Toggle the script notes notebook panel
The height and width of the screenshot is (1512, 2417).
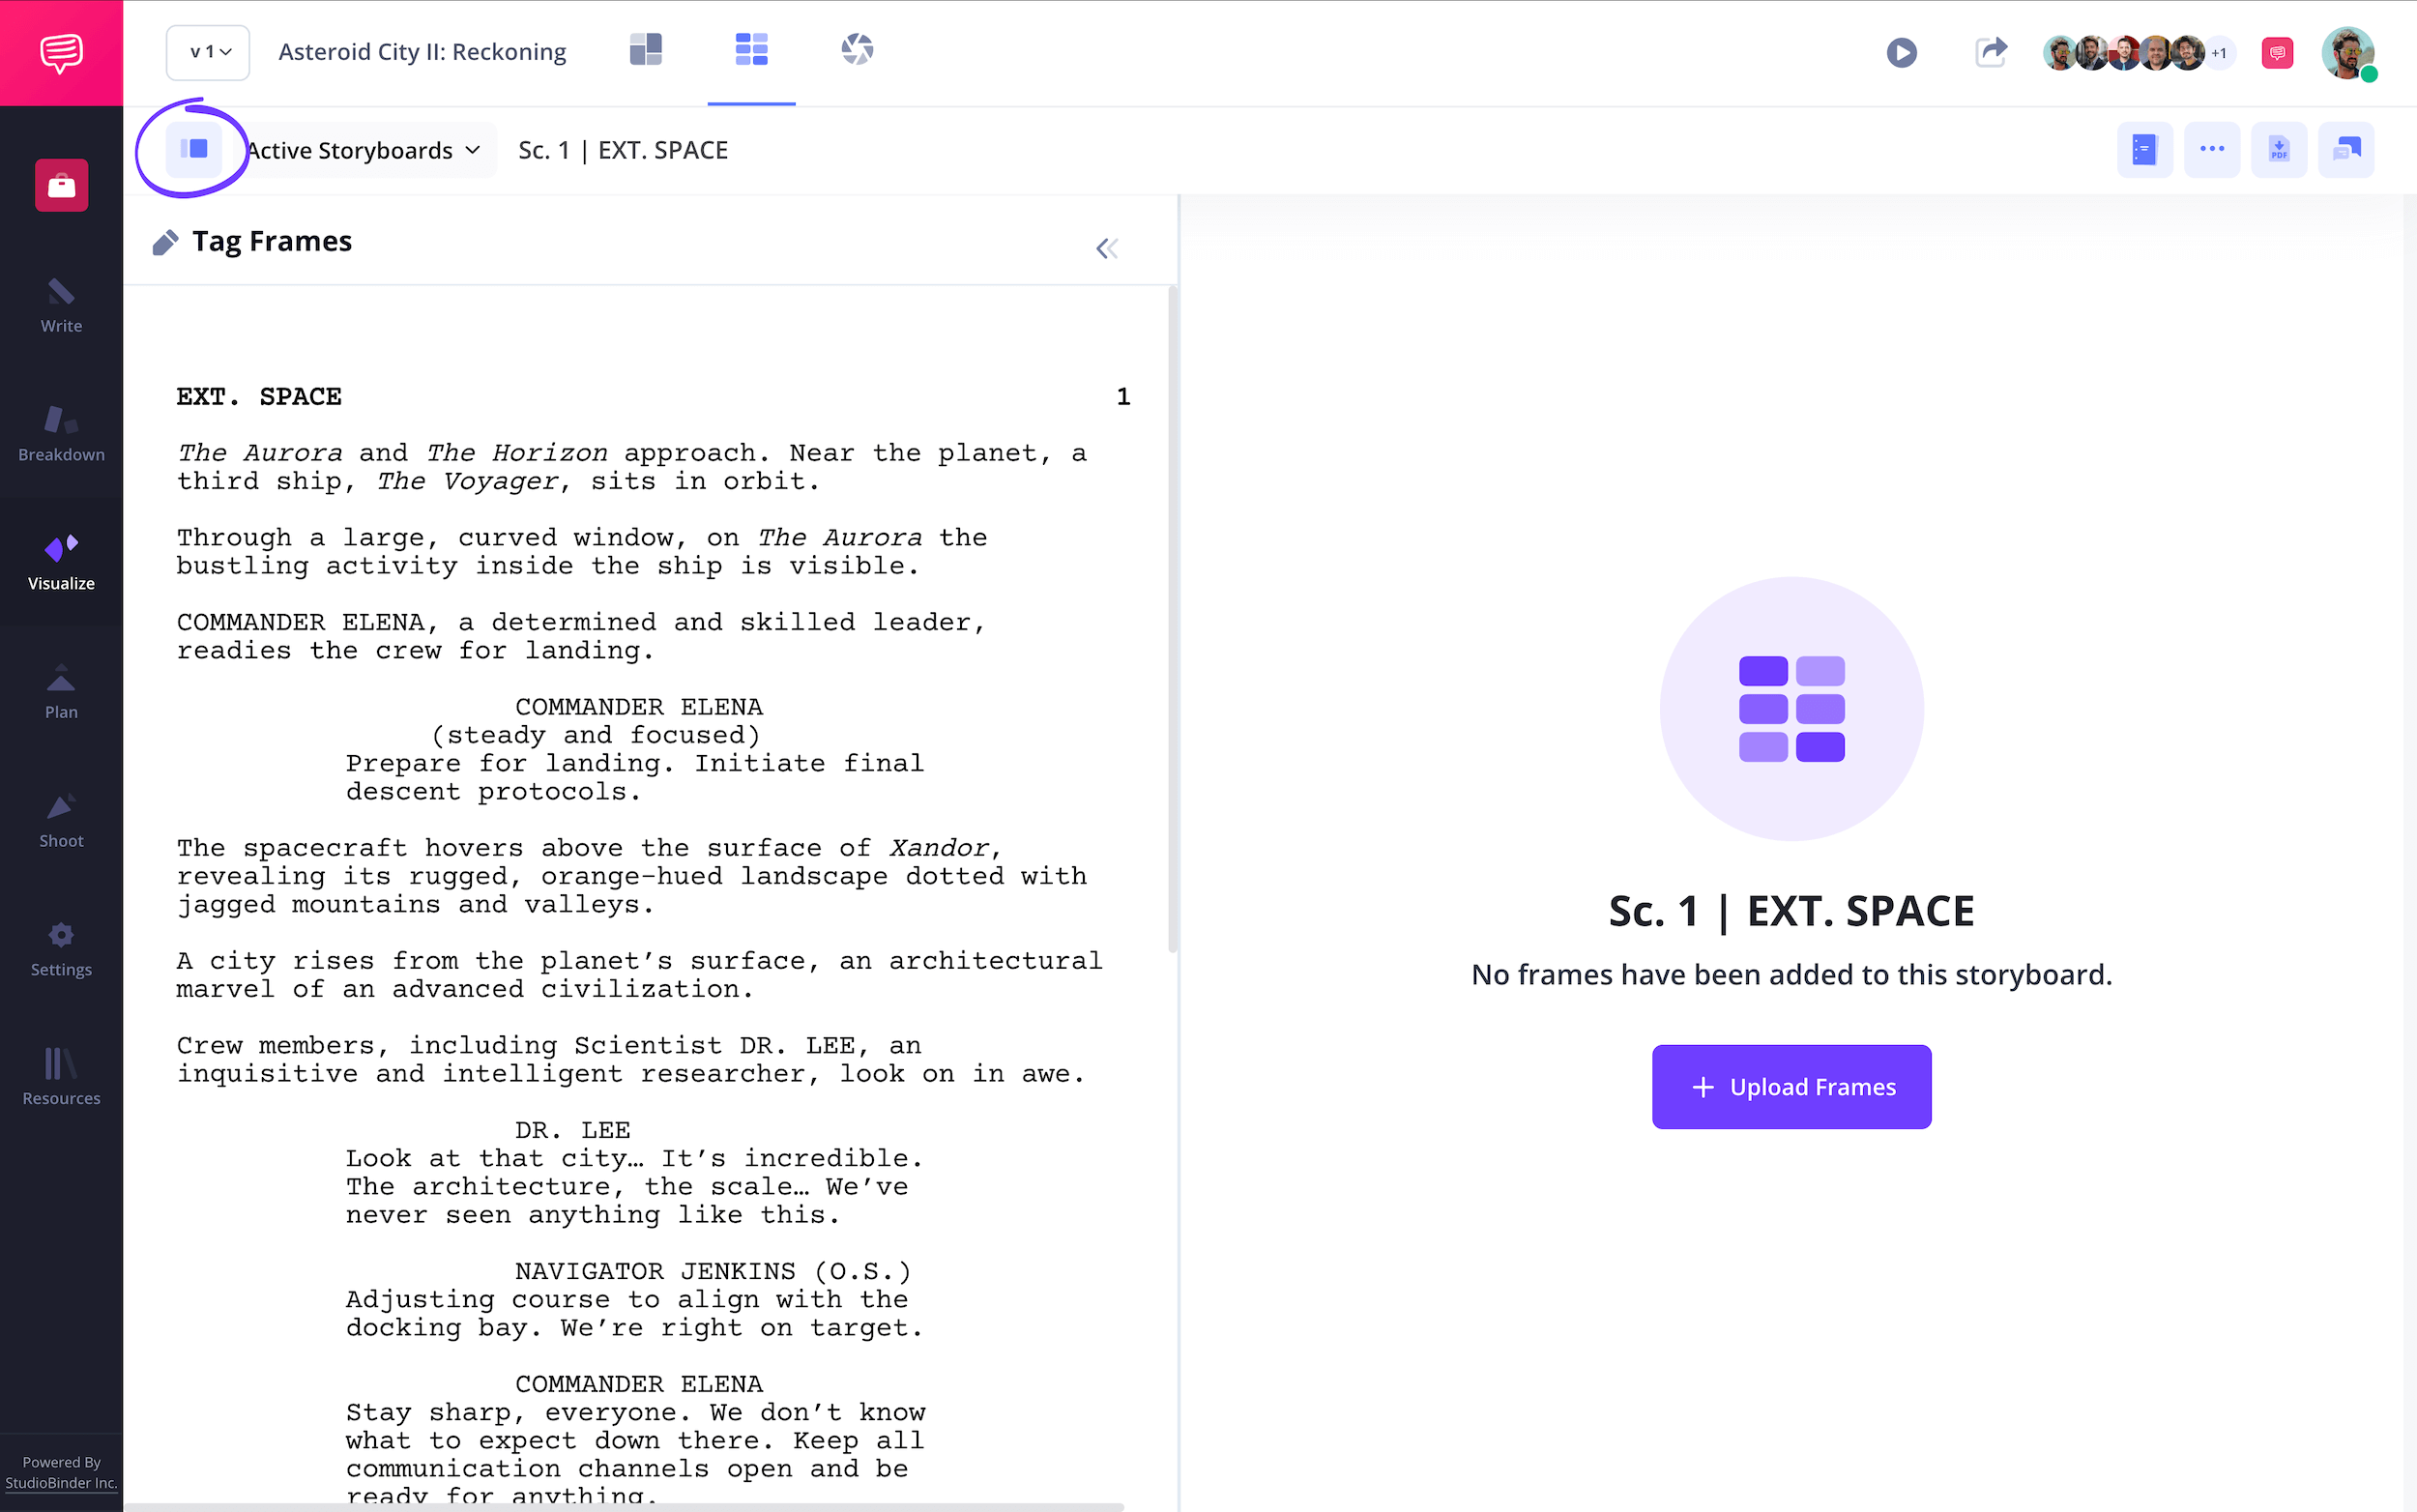(2144, 148)
